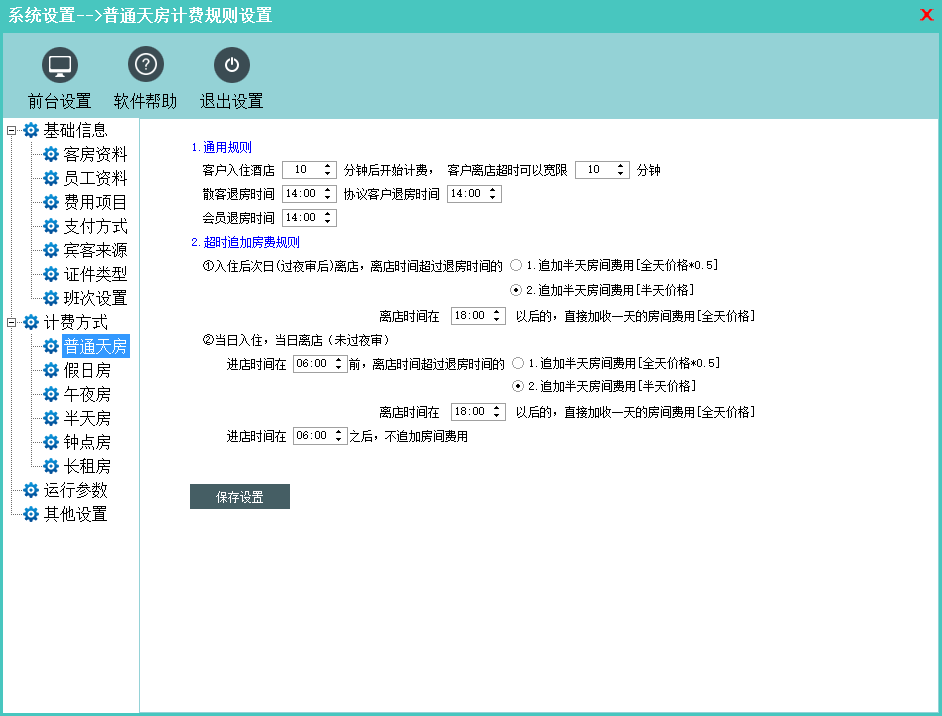Collapse the 计费方式 tree node
Screen dimensions: 942x716
[x=12, y=322]
